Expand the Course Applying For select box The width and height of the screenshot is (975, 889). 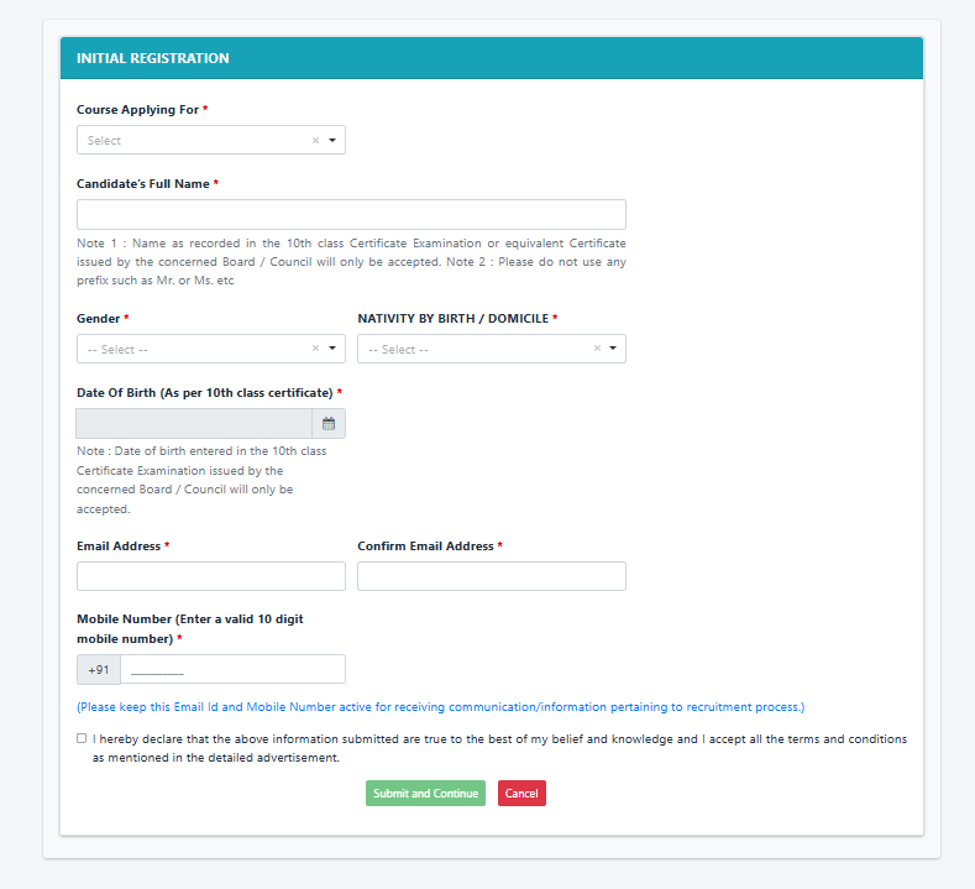pos(211,140)
